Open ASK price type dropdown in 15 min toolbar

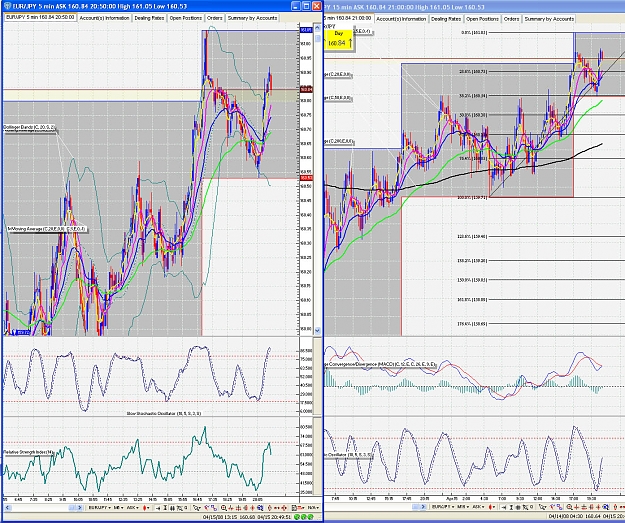tap(478, 507)
